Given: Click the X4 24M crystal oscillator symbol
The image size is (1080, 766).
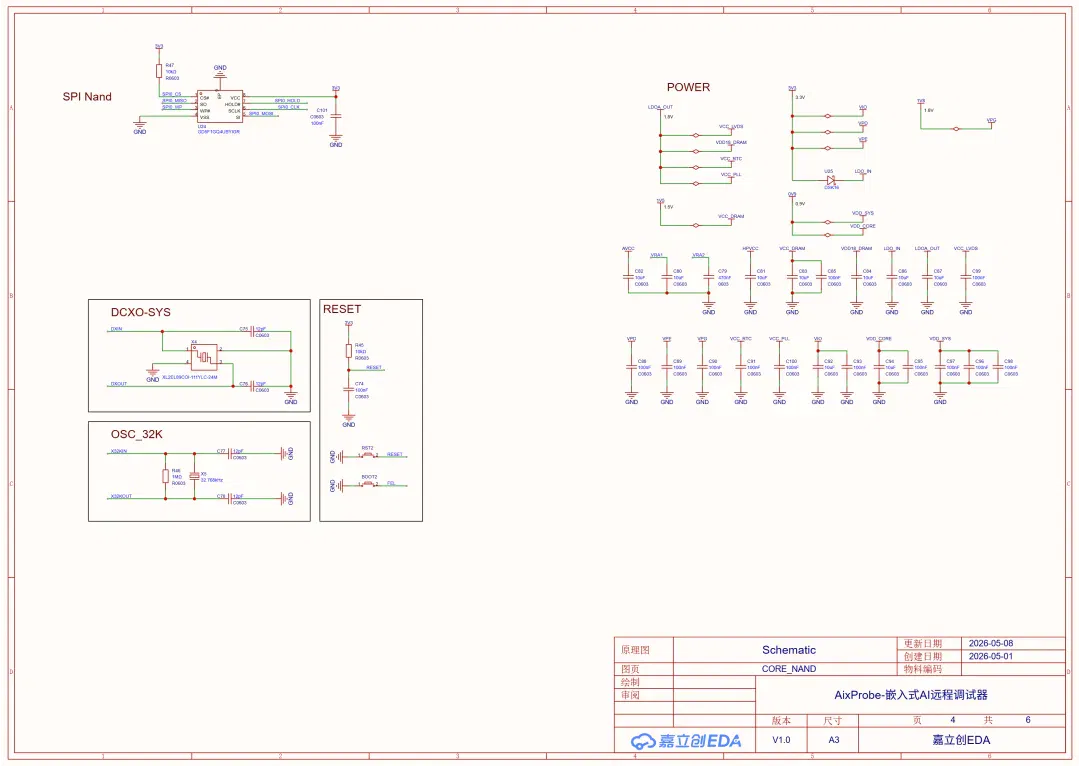Looking at the screenshot, I should (204, 357).
